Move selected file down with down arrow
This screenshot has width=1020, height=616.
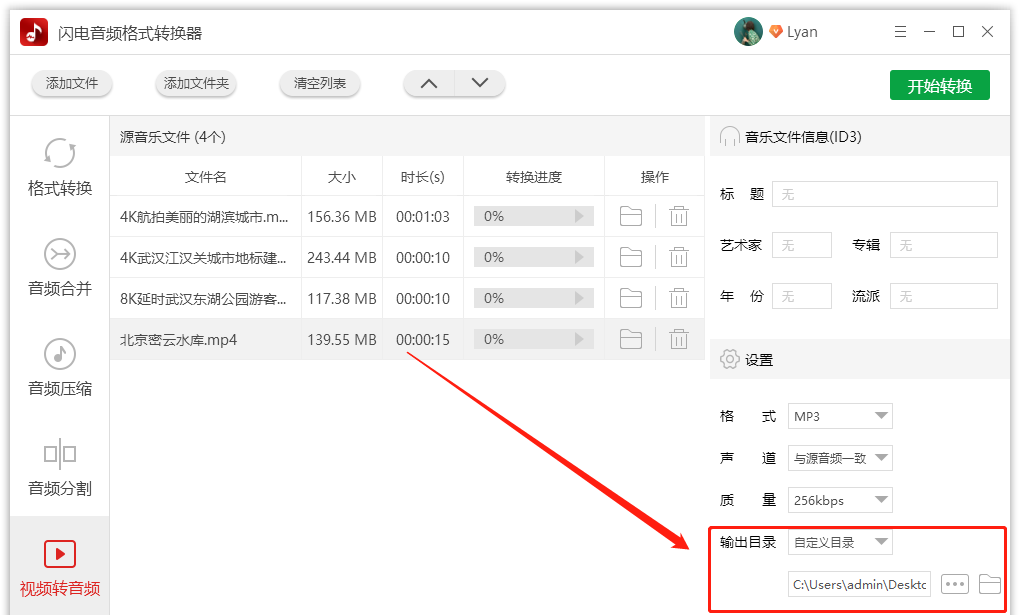[479, 83]
